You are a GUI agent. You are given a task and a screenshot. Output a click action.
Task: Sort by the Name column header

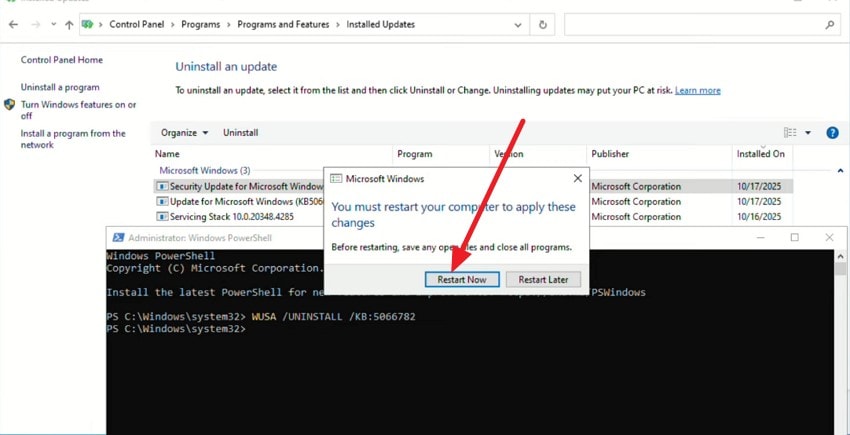coord(271,154)
